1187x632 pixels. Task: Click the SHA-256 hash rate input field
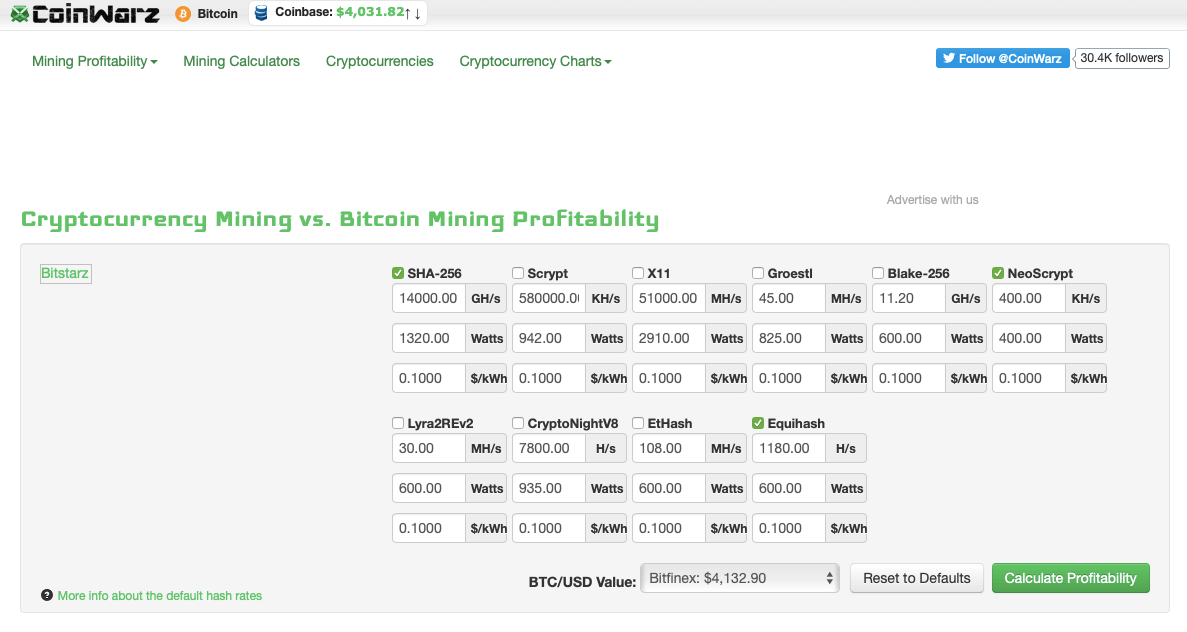coord(429,298)
